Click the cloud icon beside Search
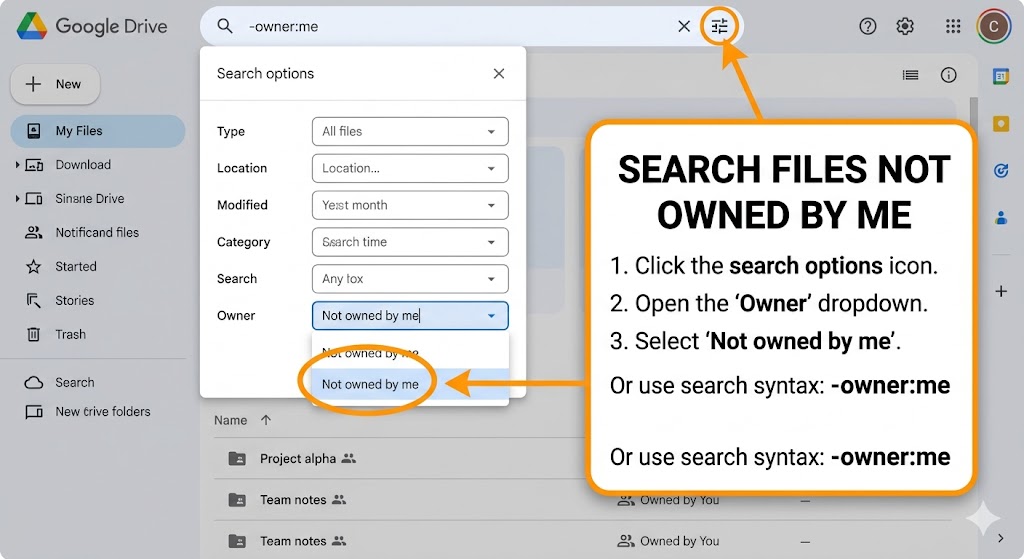 33,383
